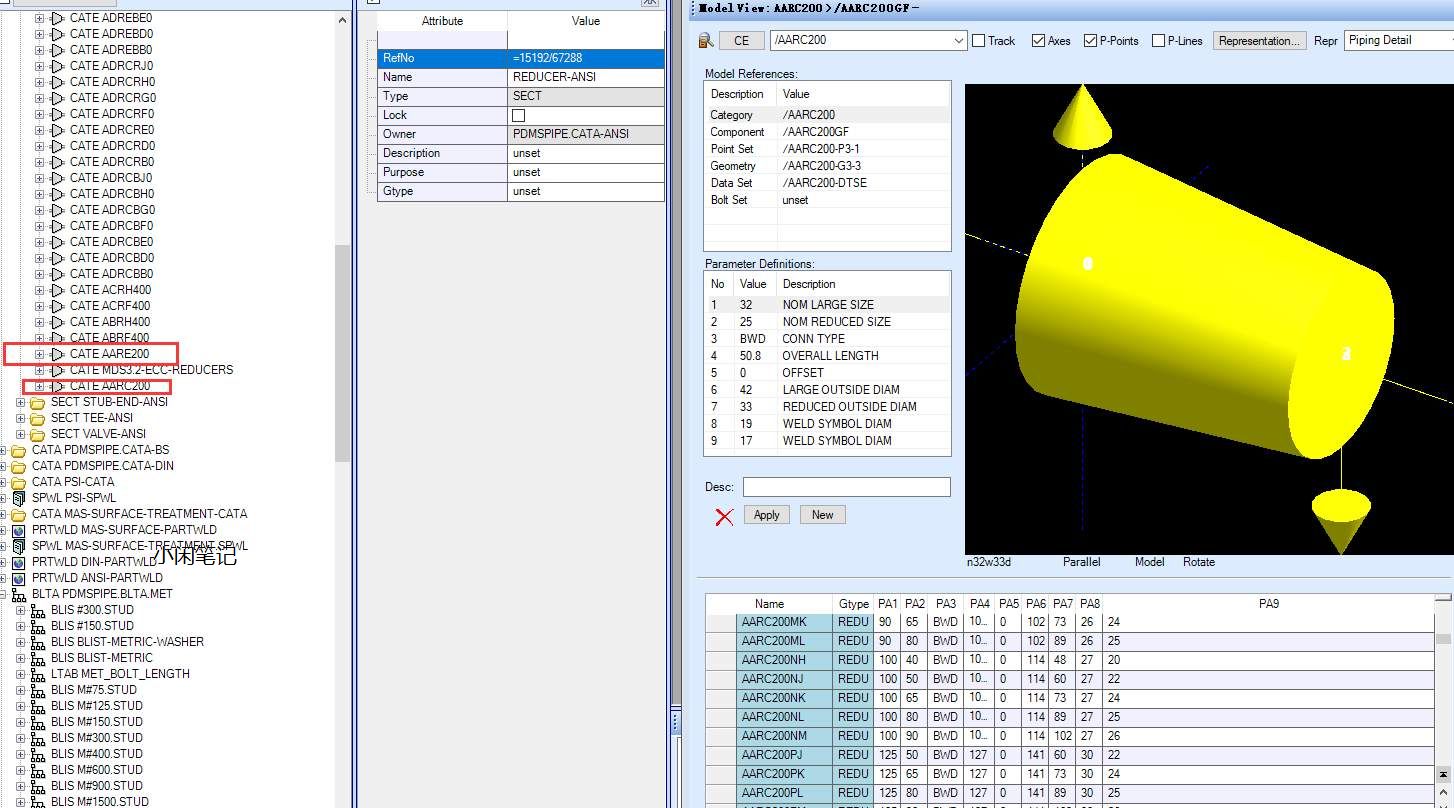Image resolution: width=1454 pixels, height=808 pixels.
Task: Expand the CATE AARE200 tree node
Action: pyautogui.click(x=40, y=354)
